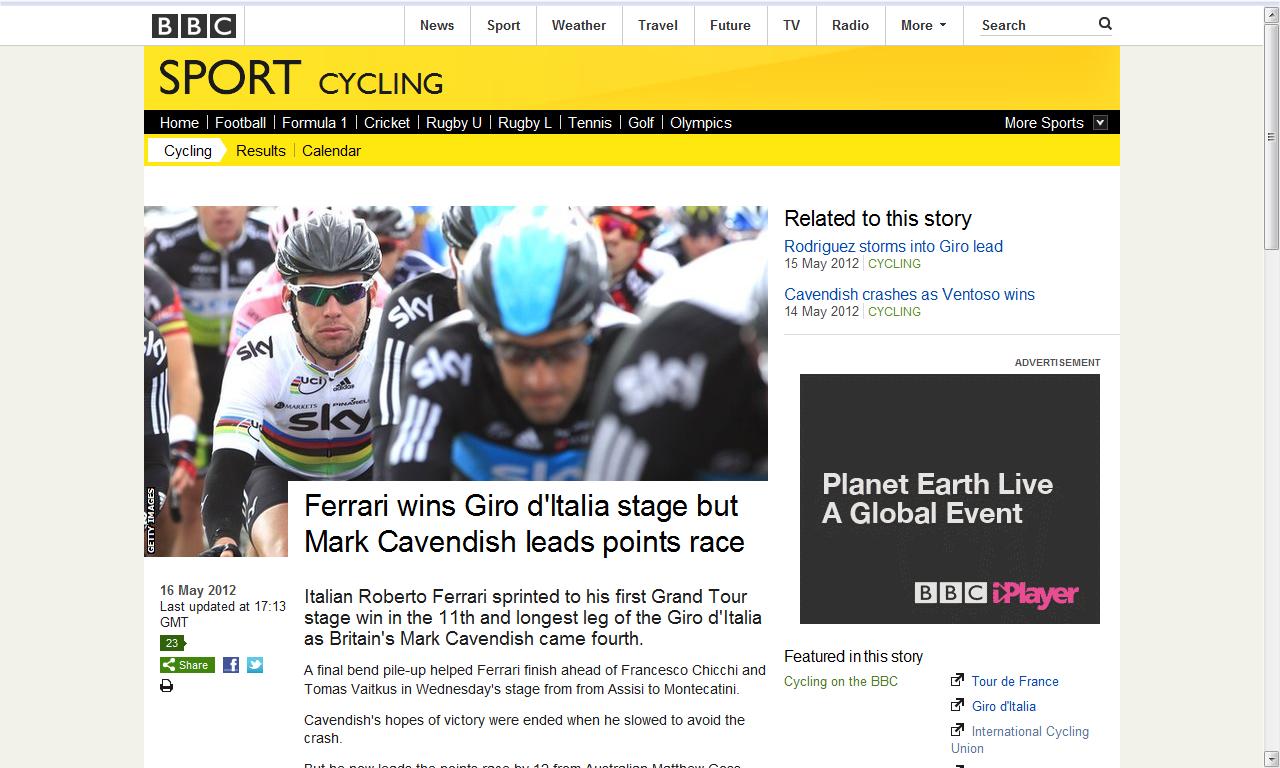
Task: Open the 23 comments bubble
Action: (x=172, y=643)
